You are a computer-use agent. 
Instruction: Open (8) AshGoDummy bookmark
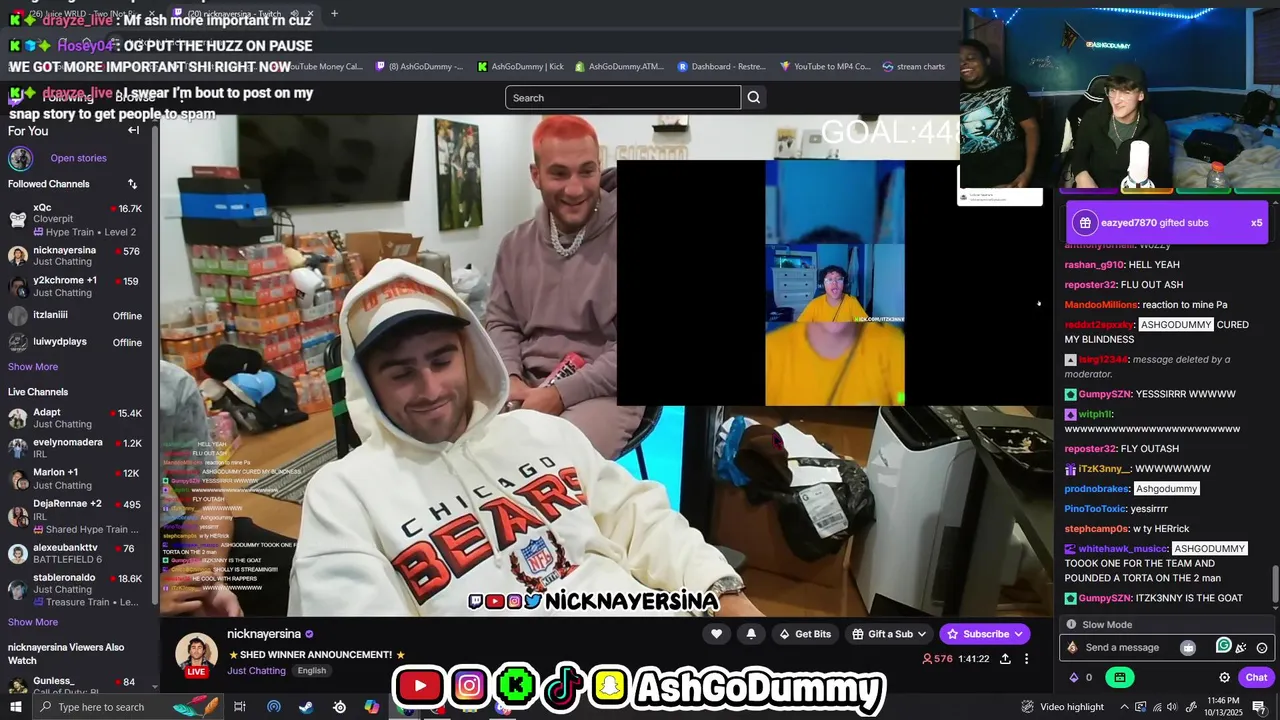(x=419, y=67)
